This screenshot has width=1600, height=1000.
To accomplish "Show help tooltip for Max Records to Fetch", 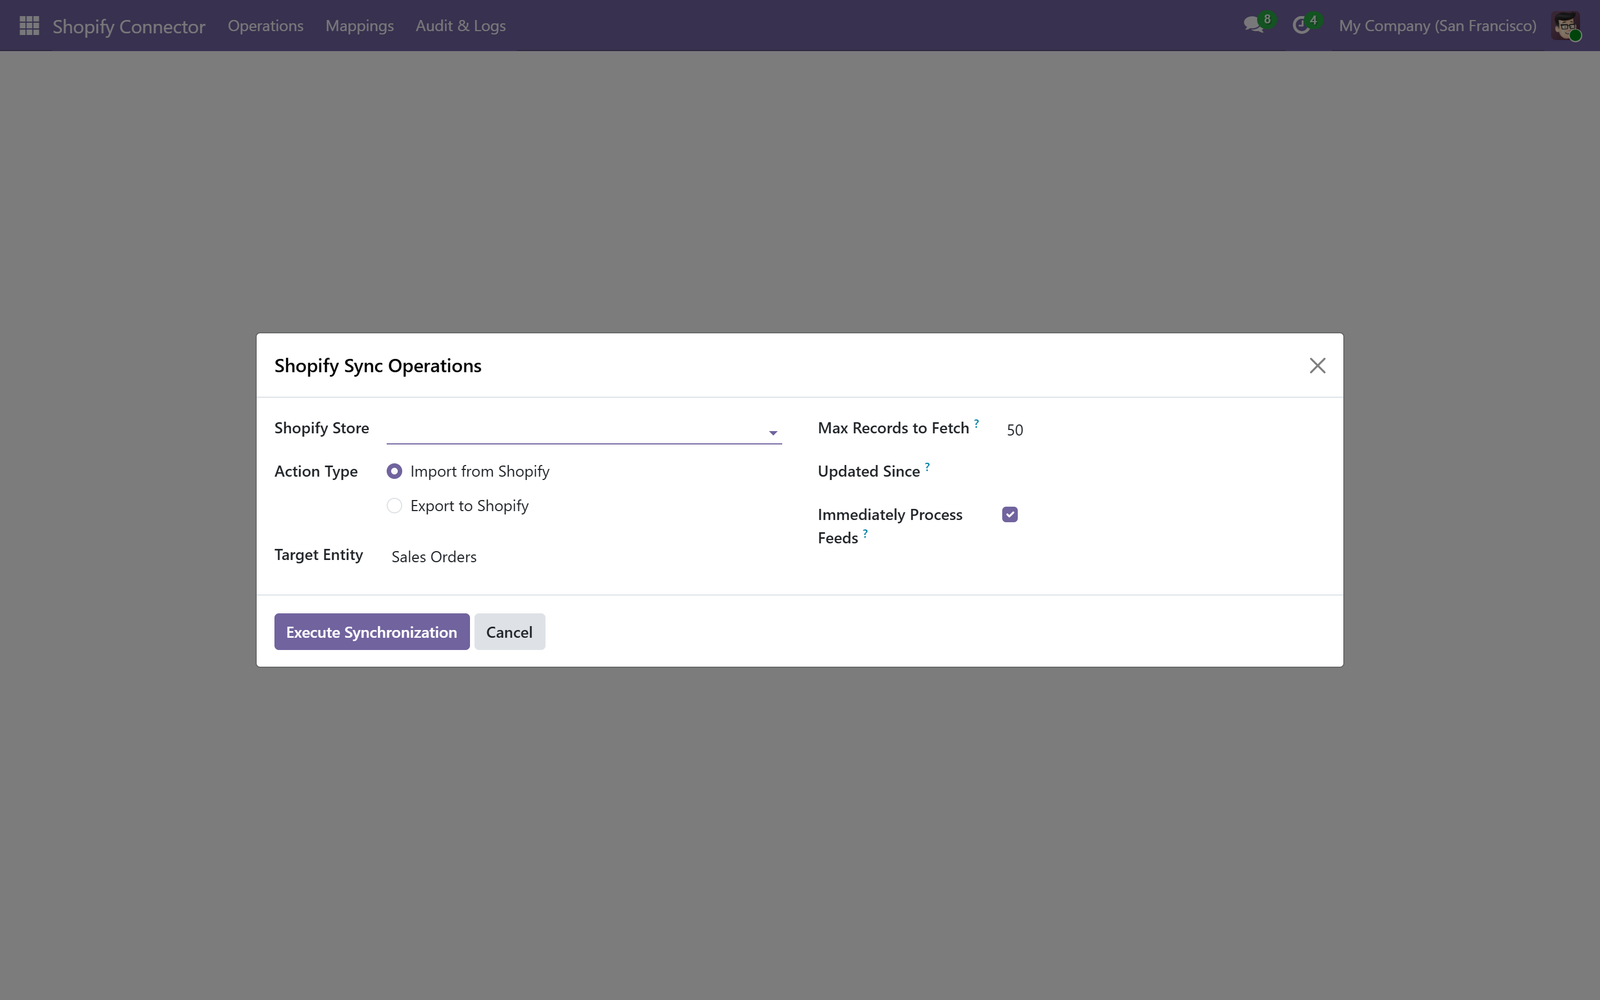I will [976, 423].
